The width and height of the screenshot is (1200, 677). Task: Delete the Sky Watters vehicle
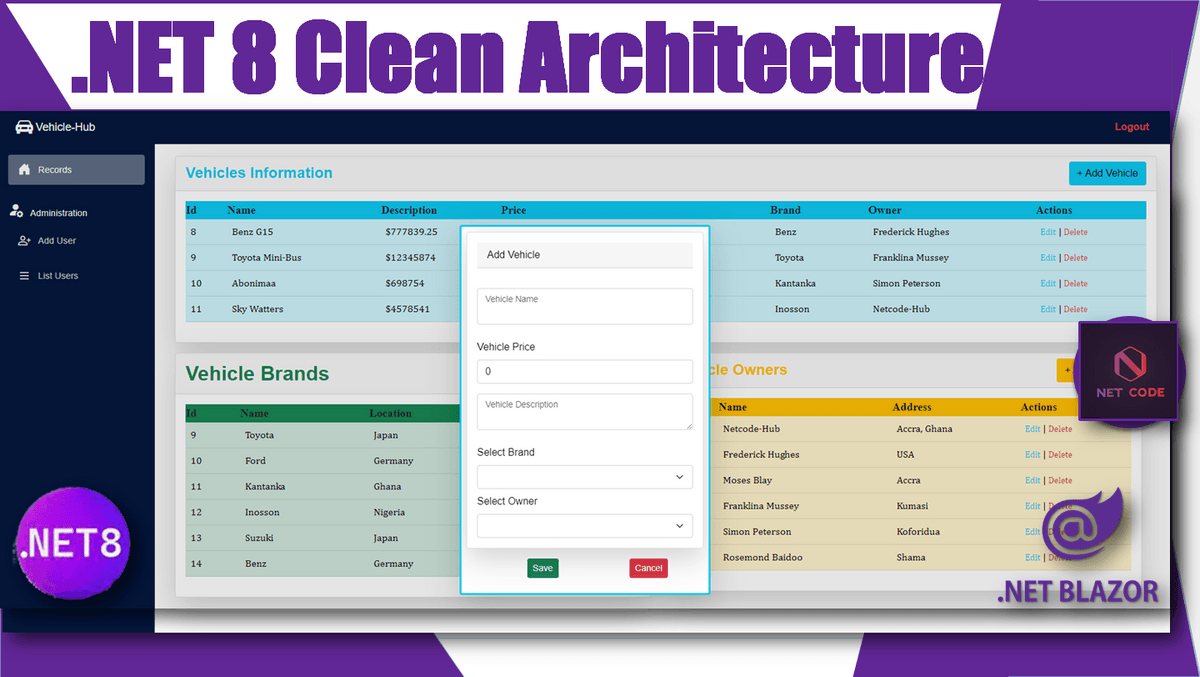[x=1075, y=310]
